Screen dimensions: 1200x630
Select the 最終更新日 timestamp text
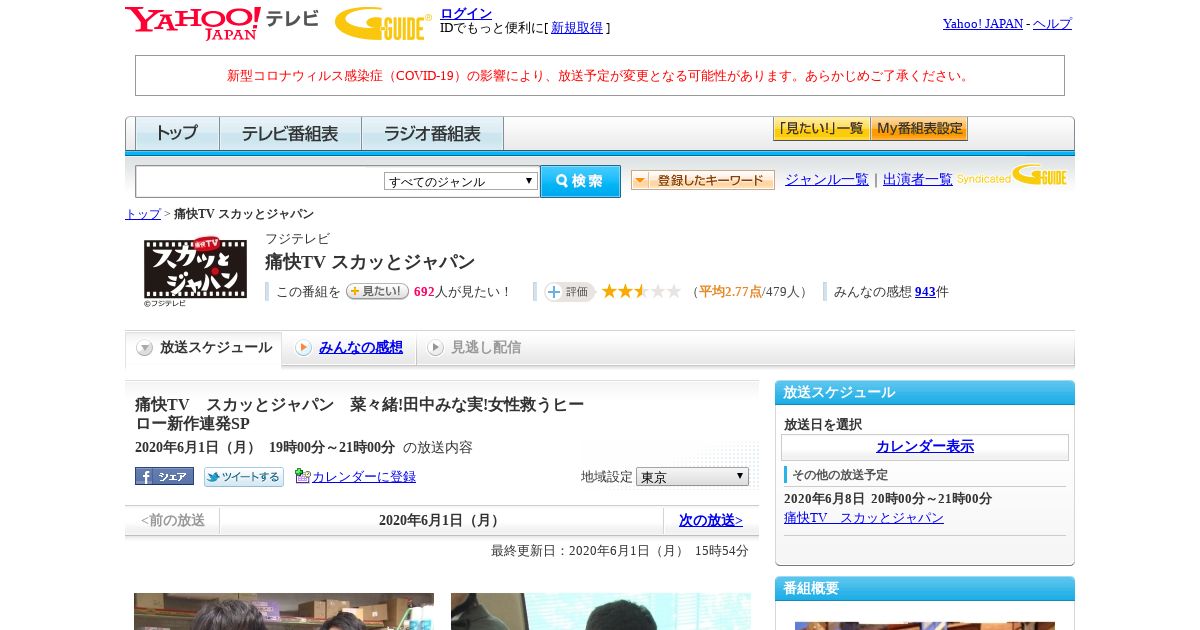620,551
